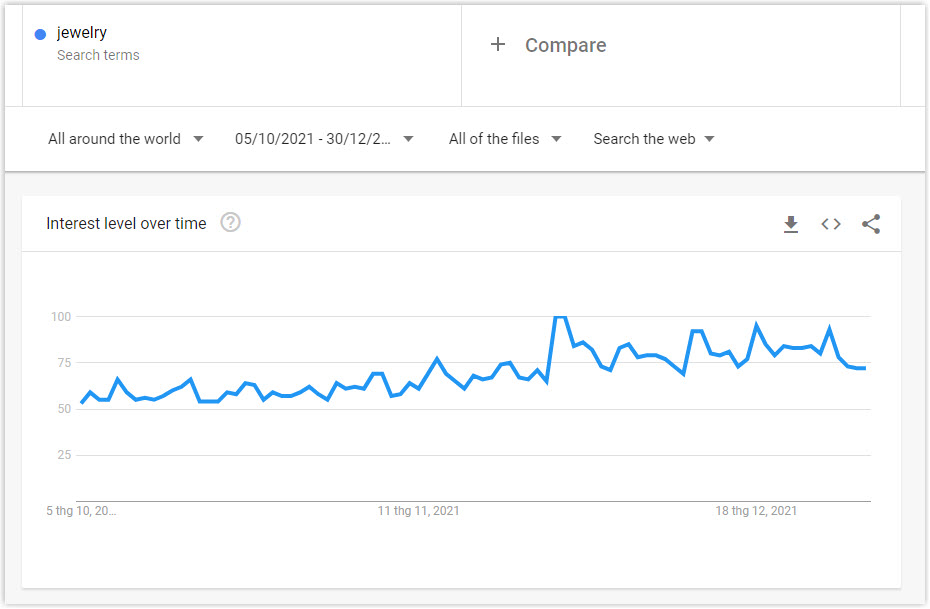930x609 pixels.
Task: Click the 5 thg 10 start date label
Action: point(81,511)
